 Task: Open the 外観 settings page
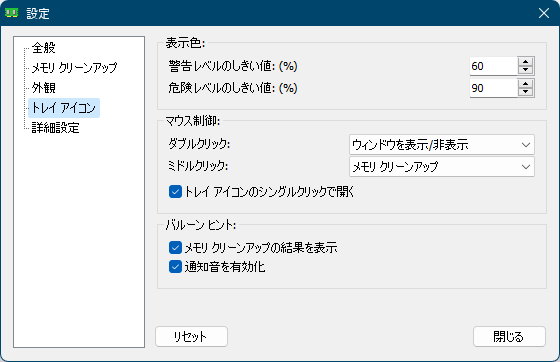pos(44,88)
